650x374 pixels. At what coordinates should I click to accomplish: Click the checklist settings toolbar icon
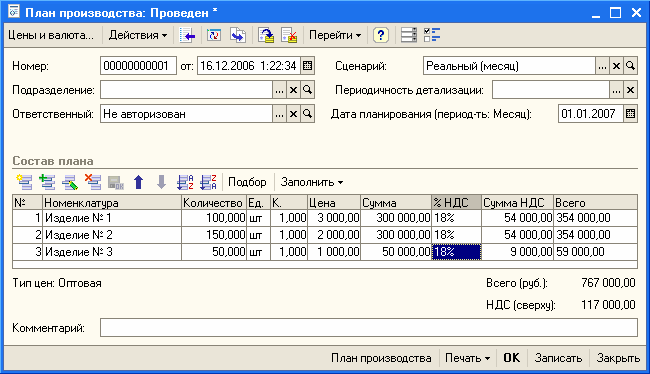[x=432, y=35]
